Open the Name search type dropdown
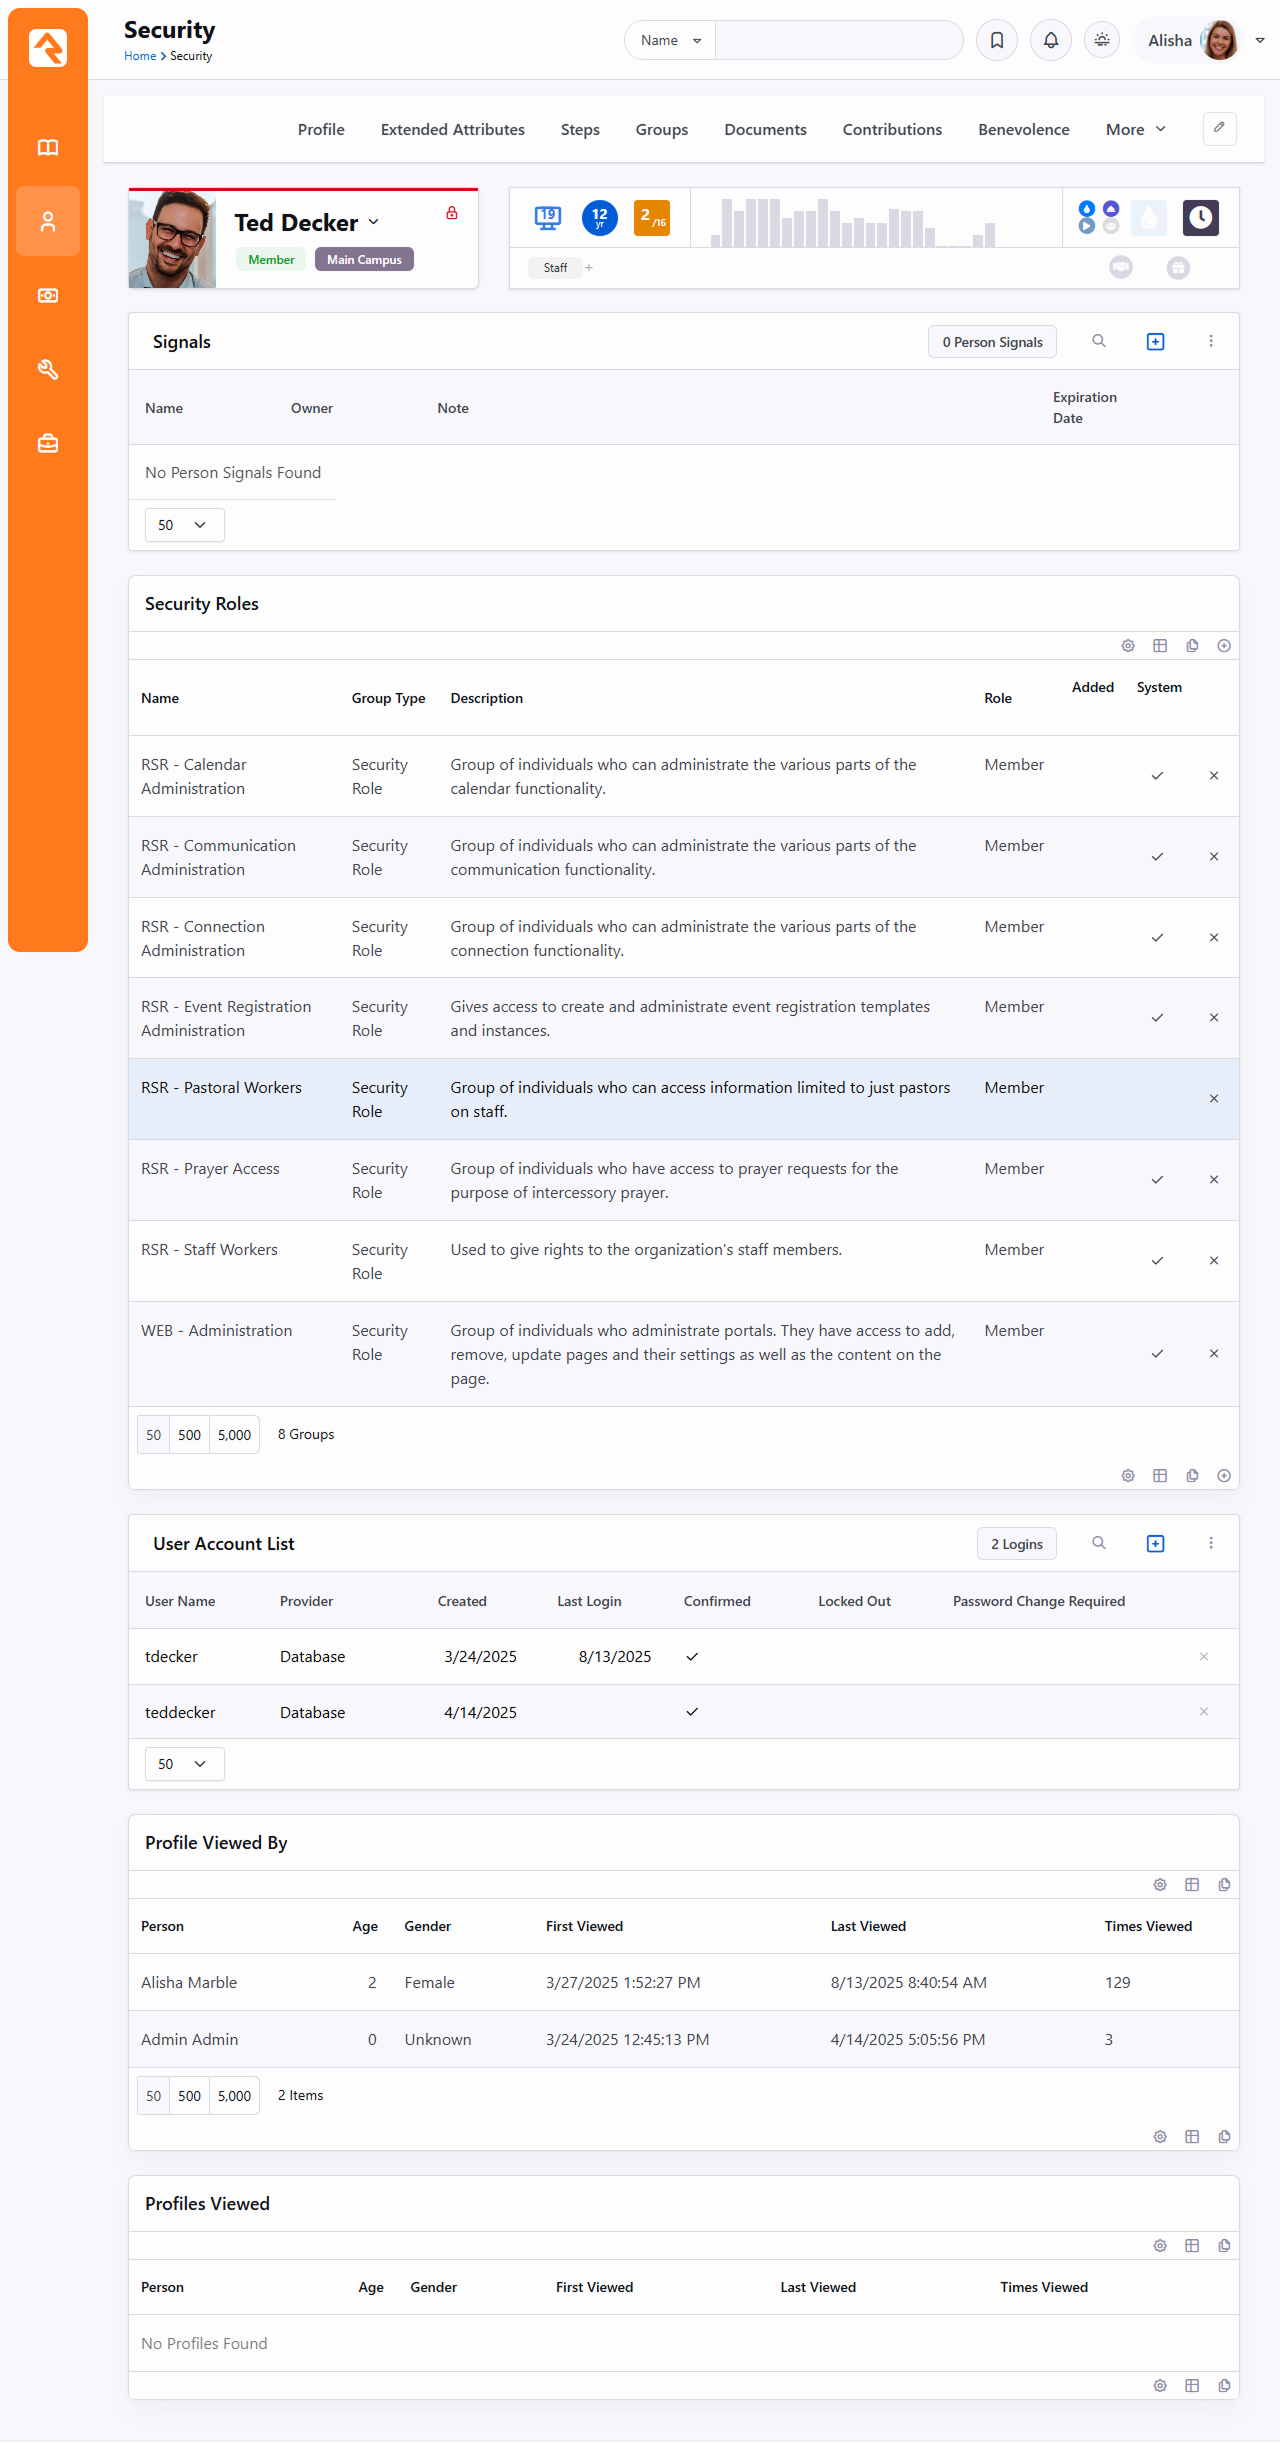The width and height of the screenshot is (1280, 2443). [x=670, y=40]
